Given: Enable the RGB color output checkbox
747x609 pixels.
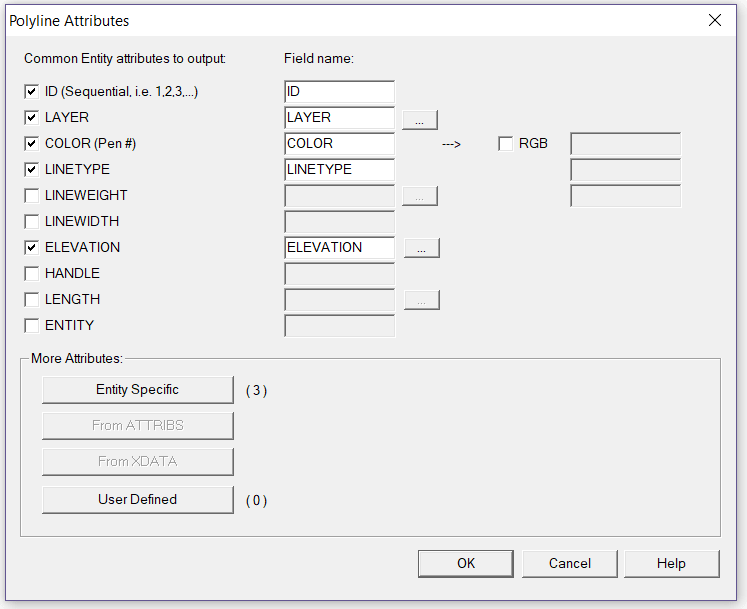Looking at the screenshot, I should [505, 143].
